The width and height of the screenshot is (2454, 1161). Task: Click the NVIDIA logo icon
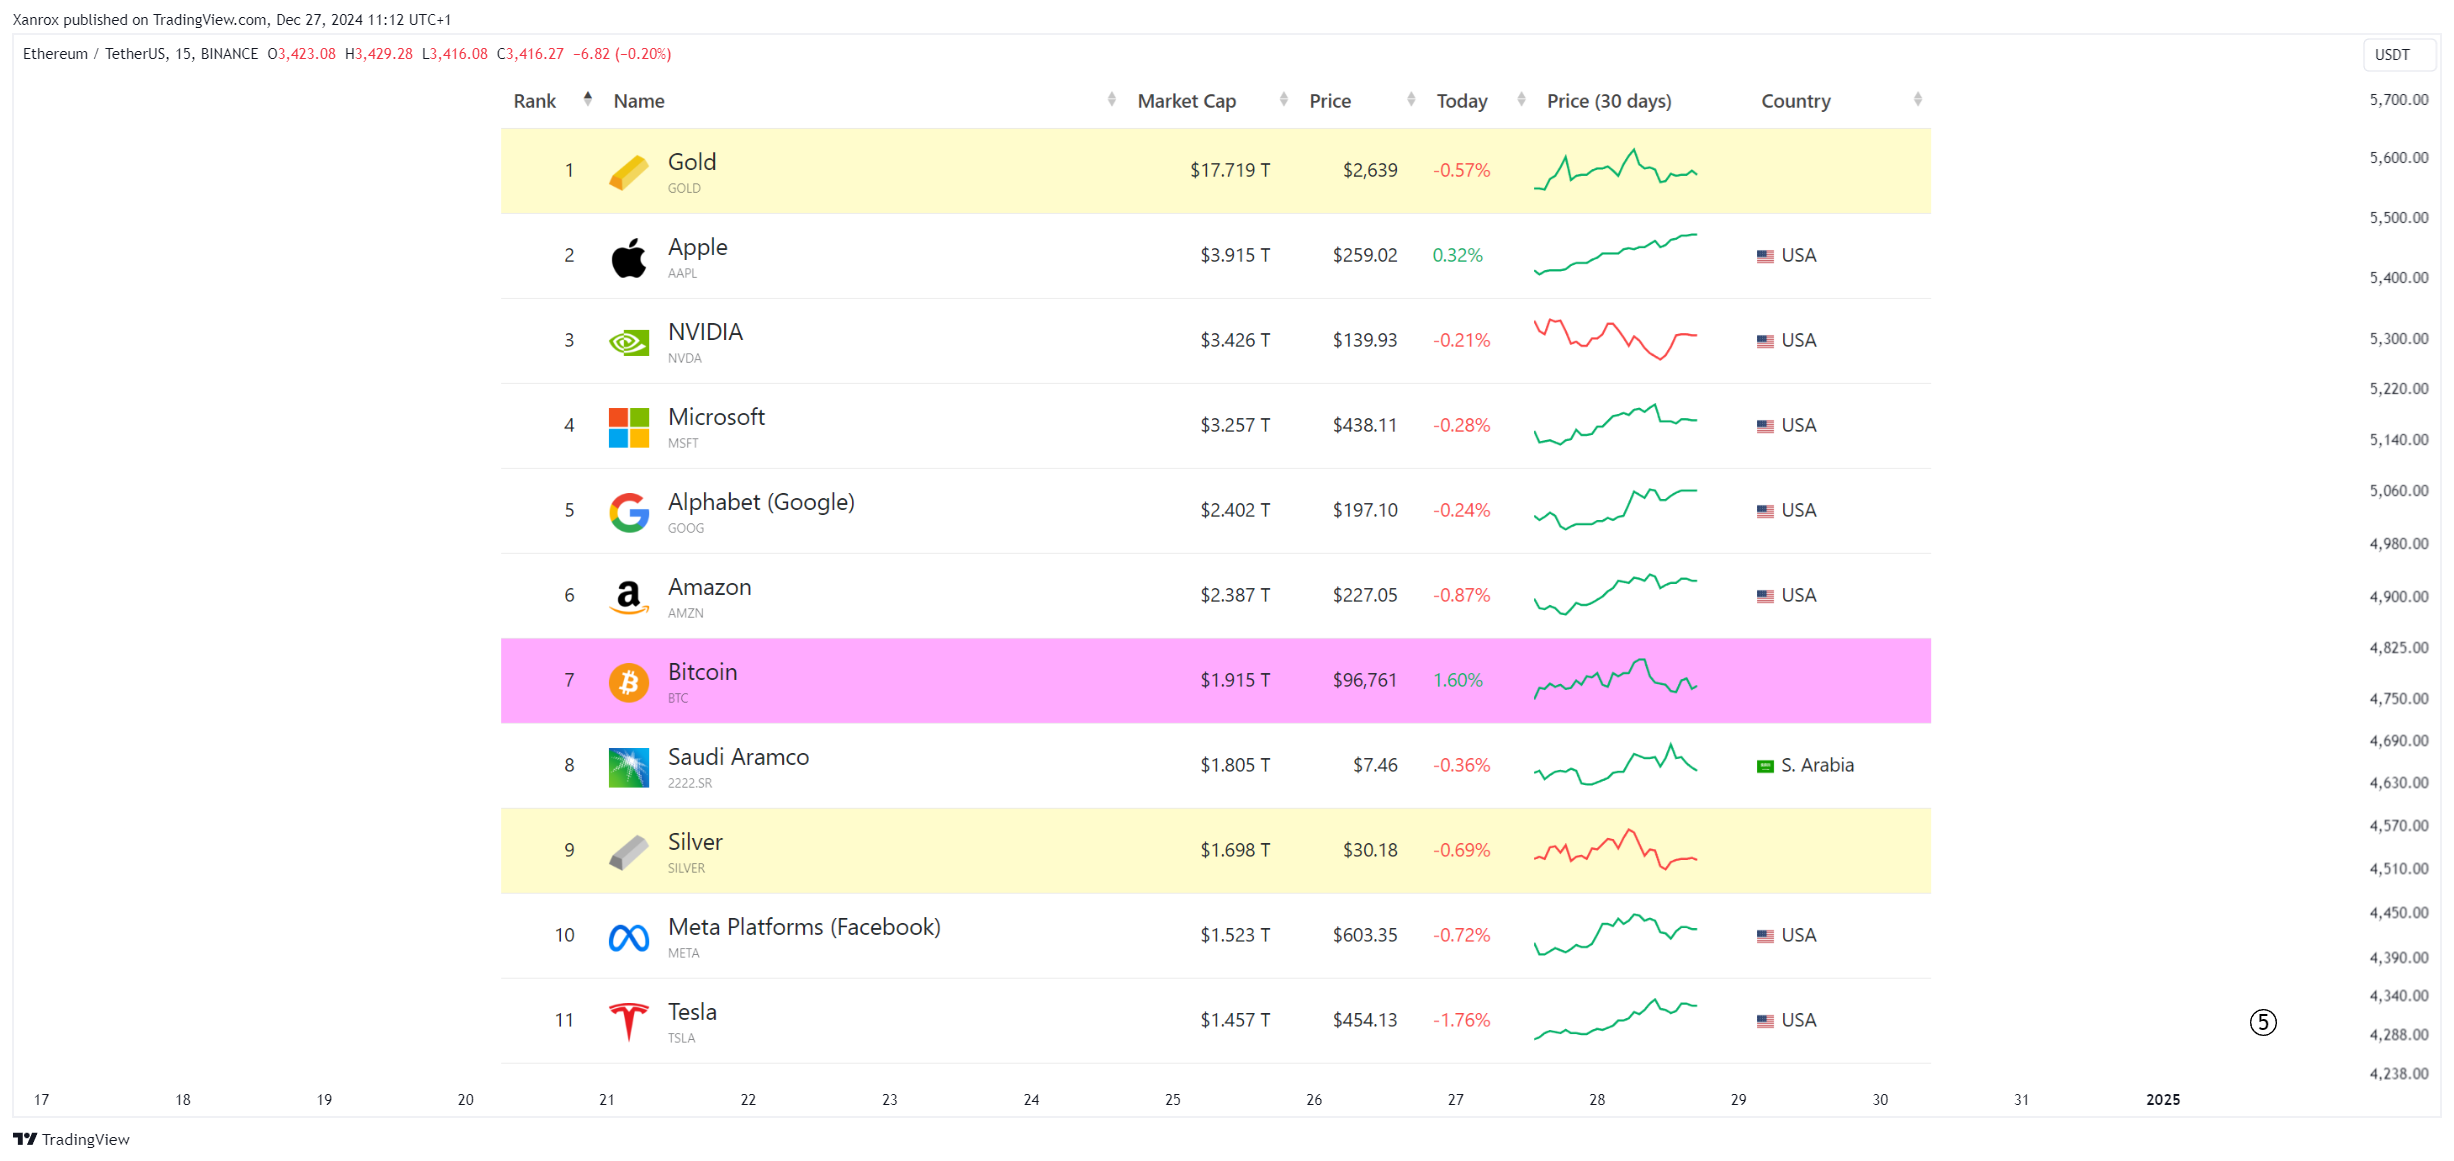(628, 343)
